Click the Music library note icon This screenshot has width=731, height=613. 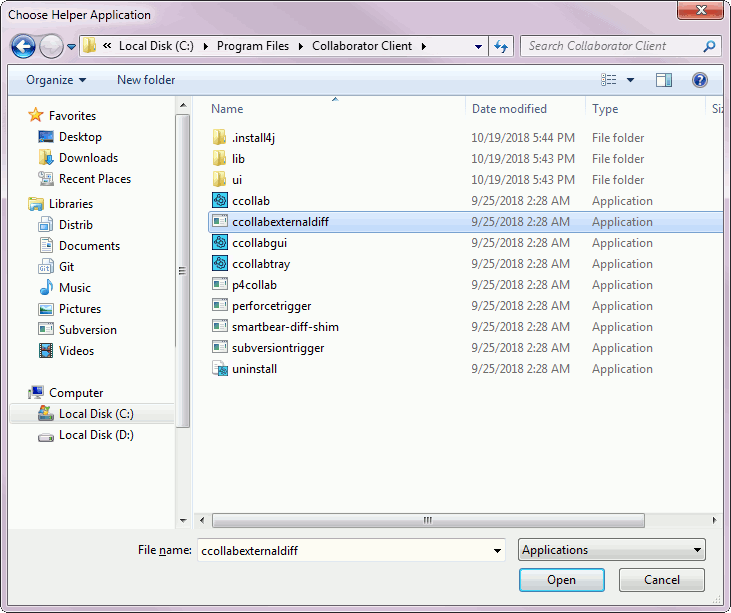tap(46, 288)
